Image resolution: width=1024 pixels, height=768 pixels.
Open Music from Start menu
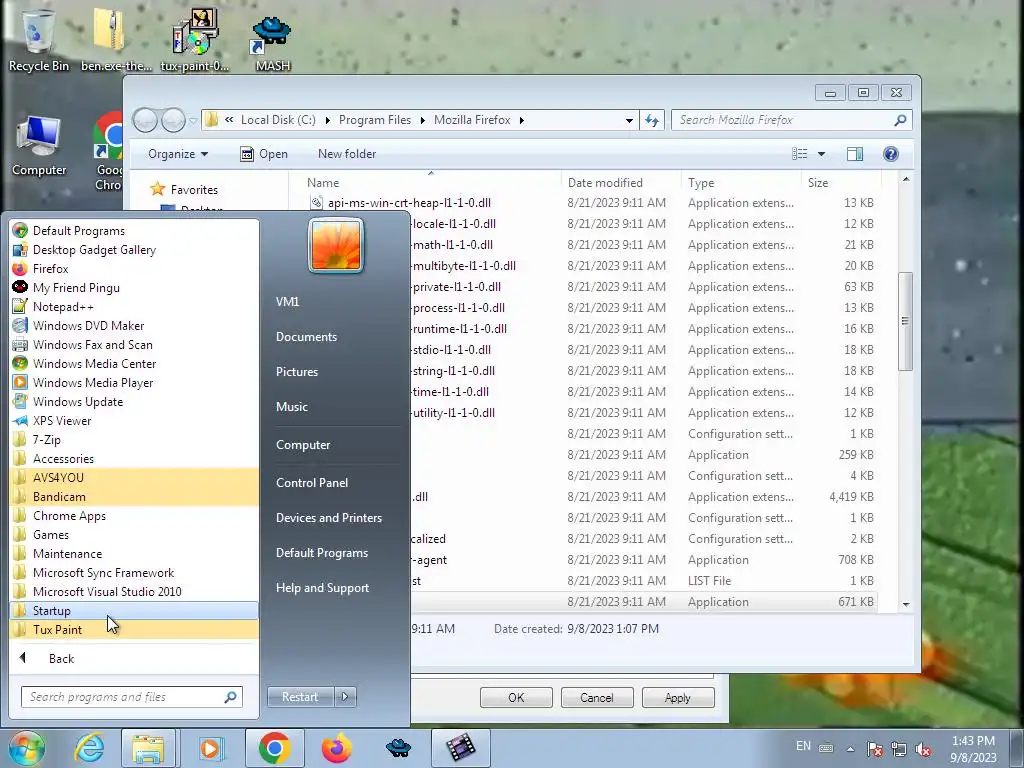[291, 406]
